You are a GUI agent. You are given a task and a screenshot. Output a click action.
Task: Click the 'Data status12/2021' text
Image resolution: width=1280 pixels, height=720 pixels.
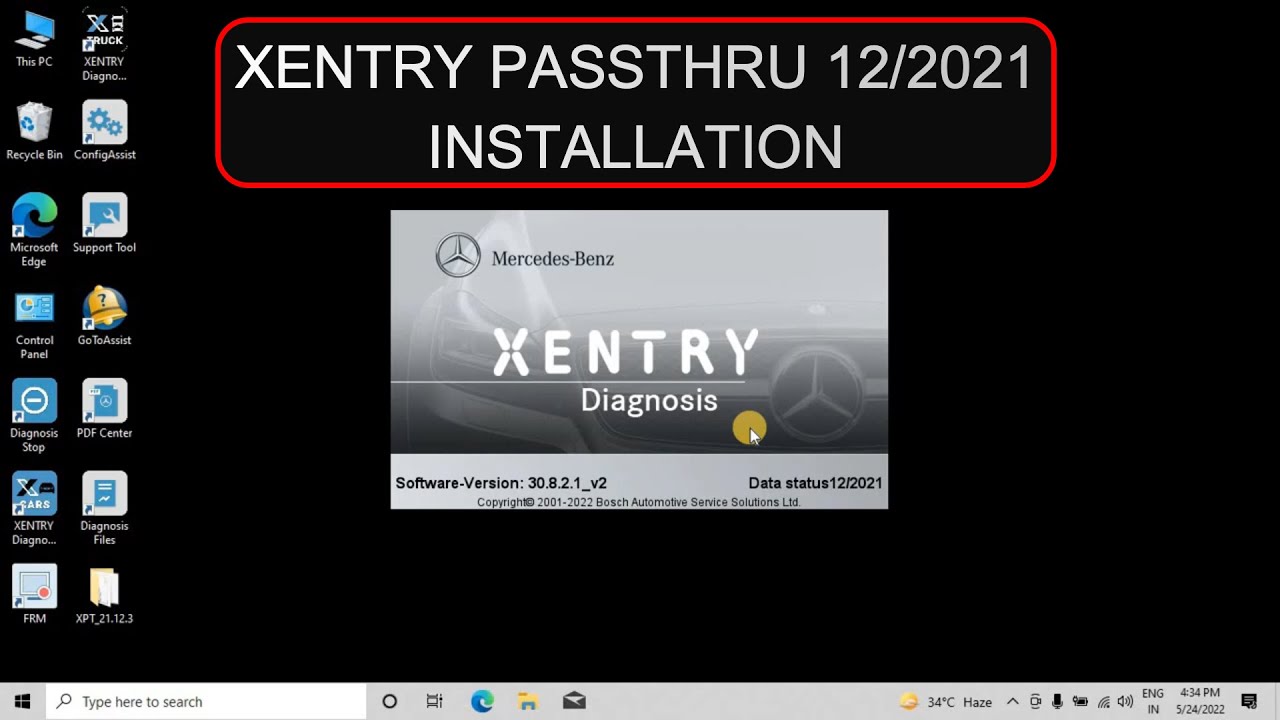coord(815,483)
